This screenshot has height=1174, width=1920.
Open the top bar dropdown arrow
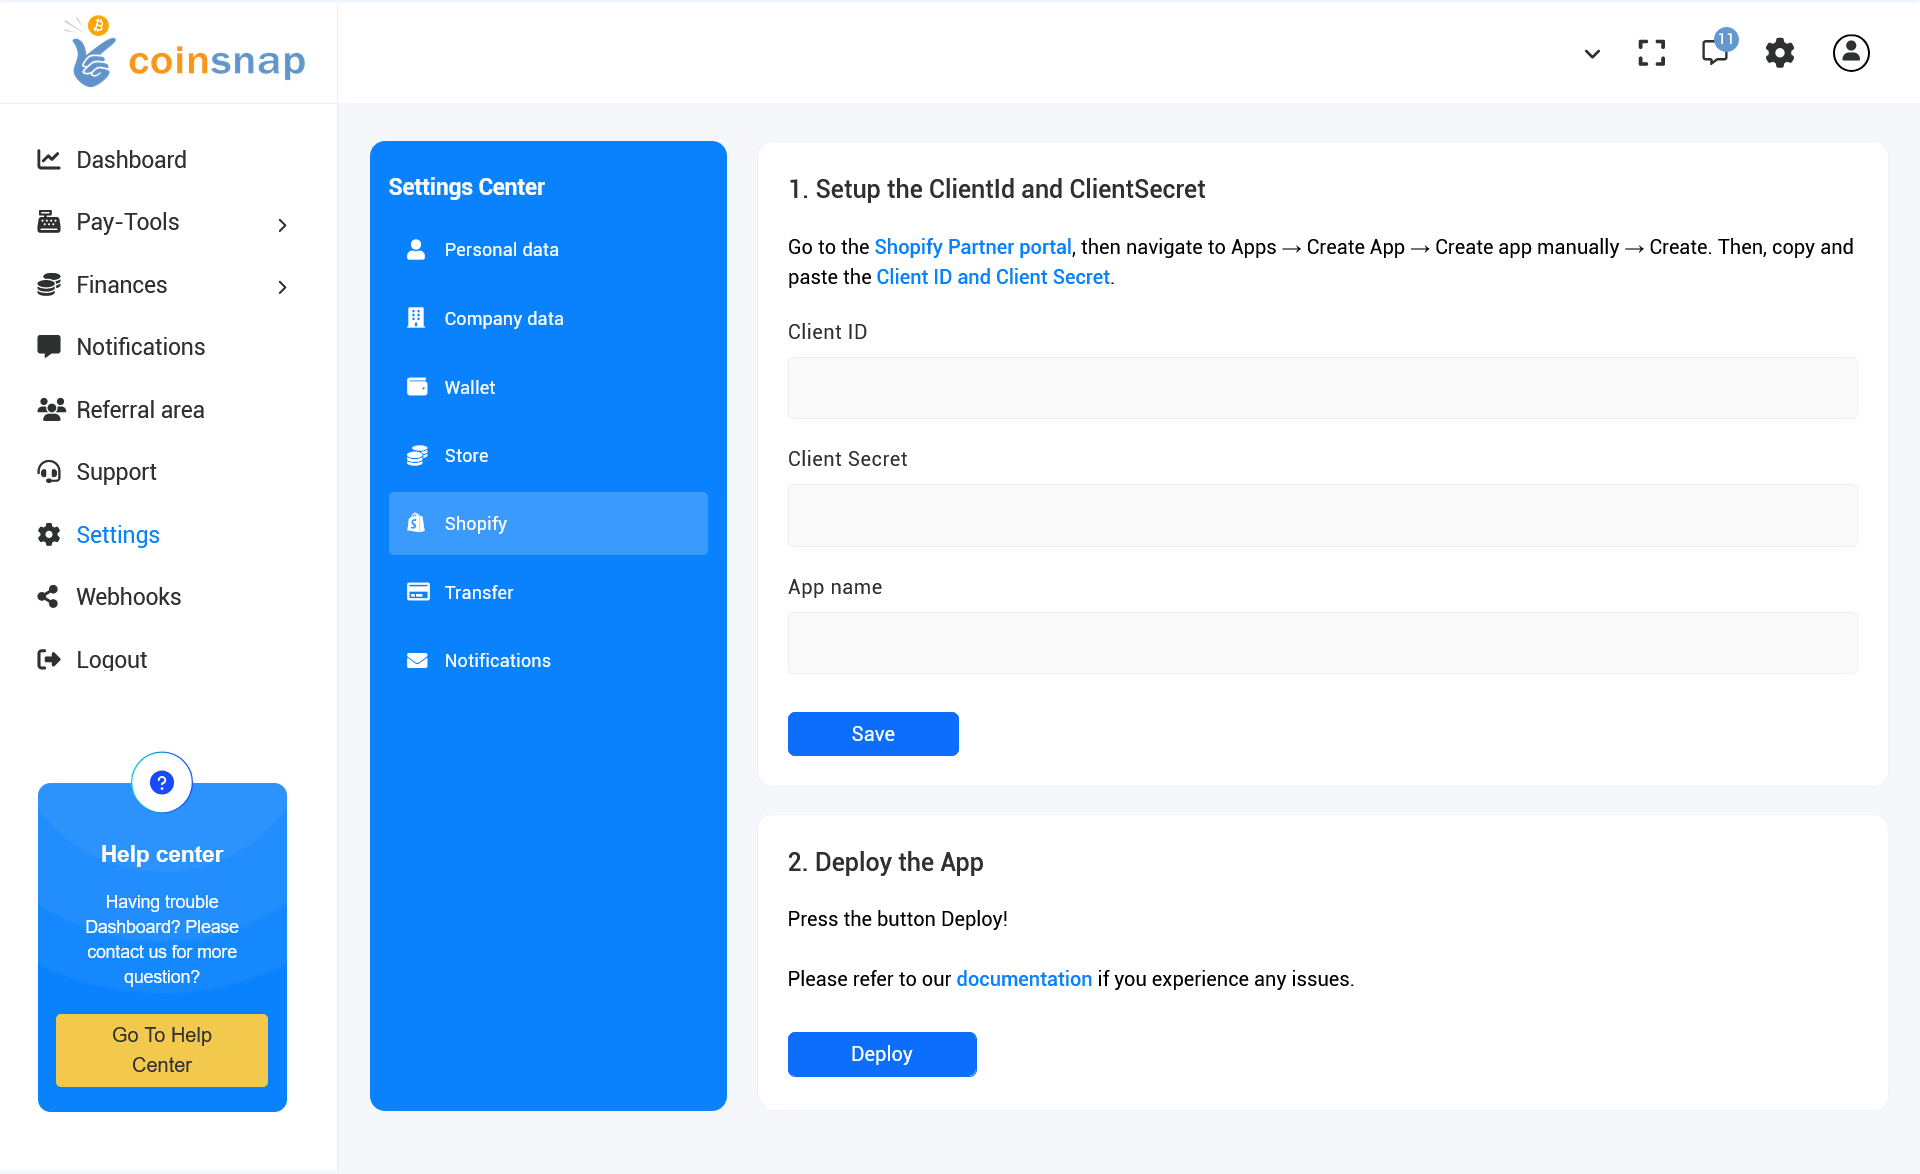point(1592,54)
